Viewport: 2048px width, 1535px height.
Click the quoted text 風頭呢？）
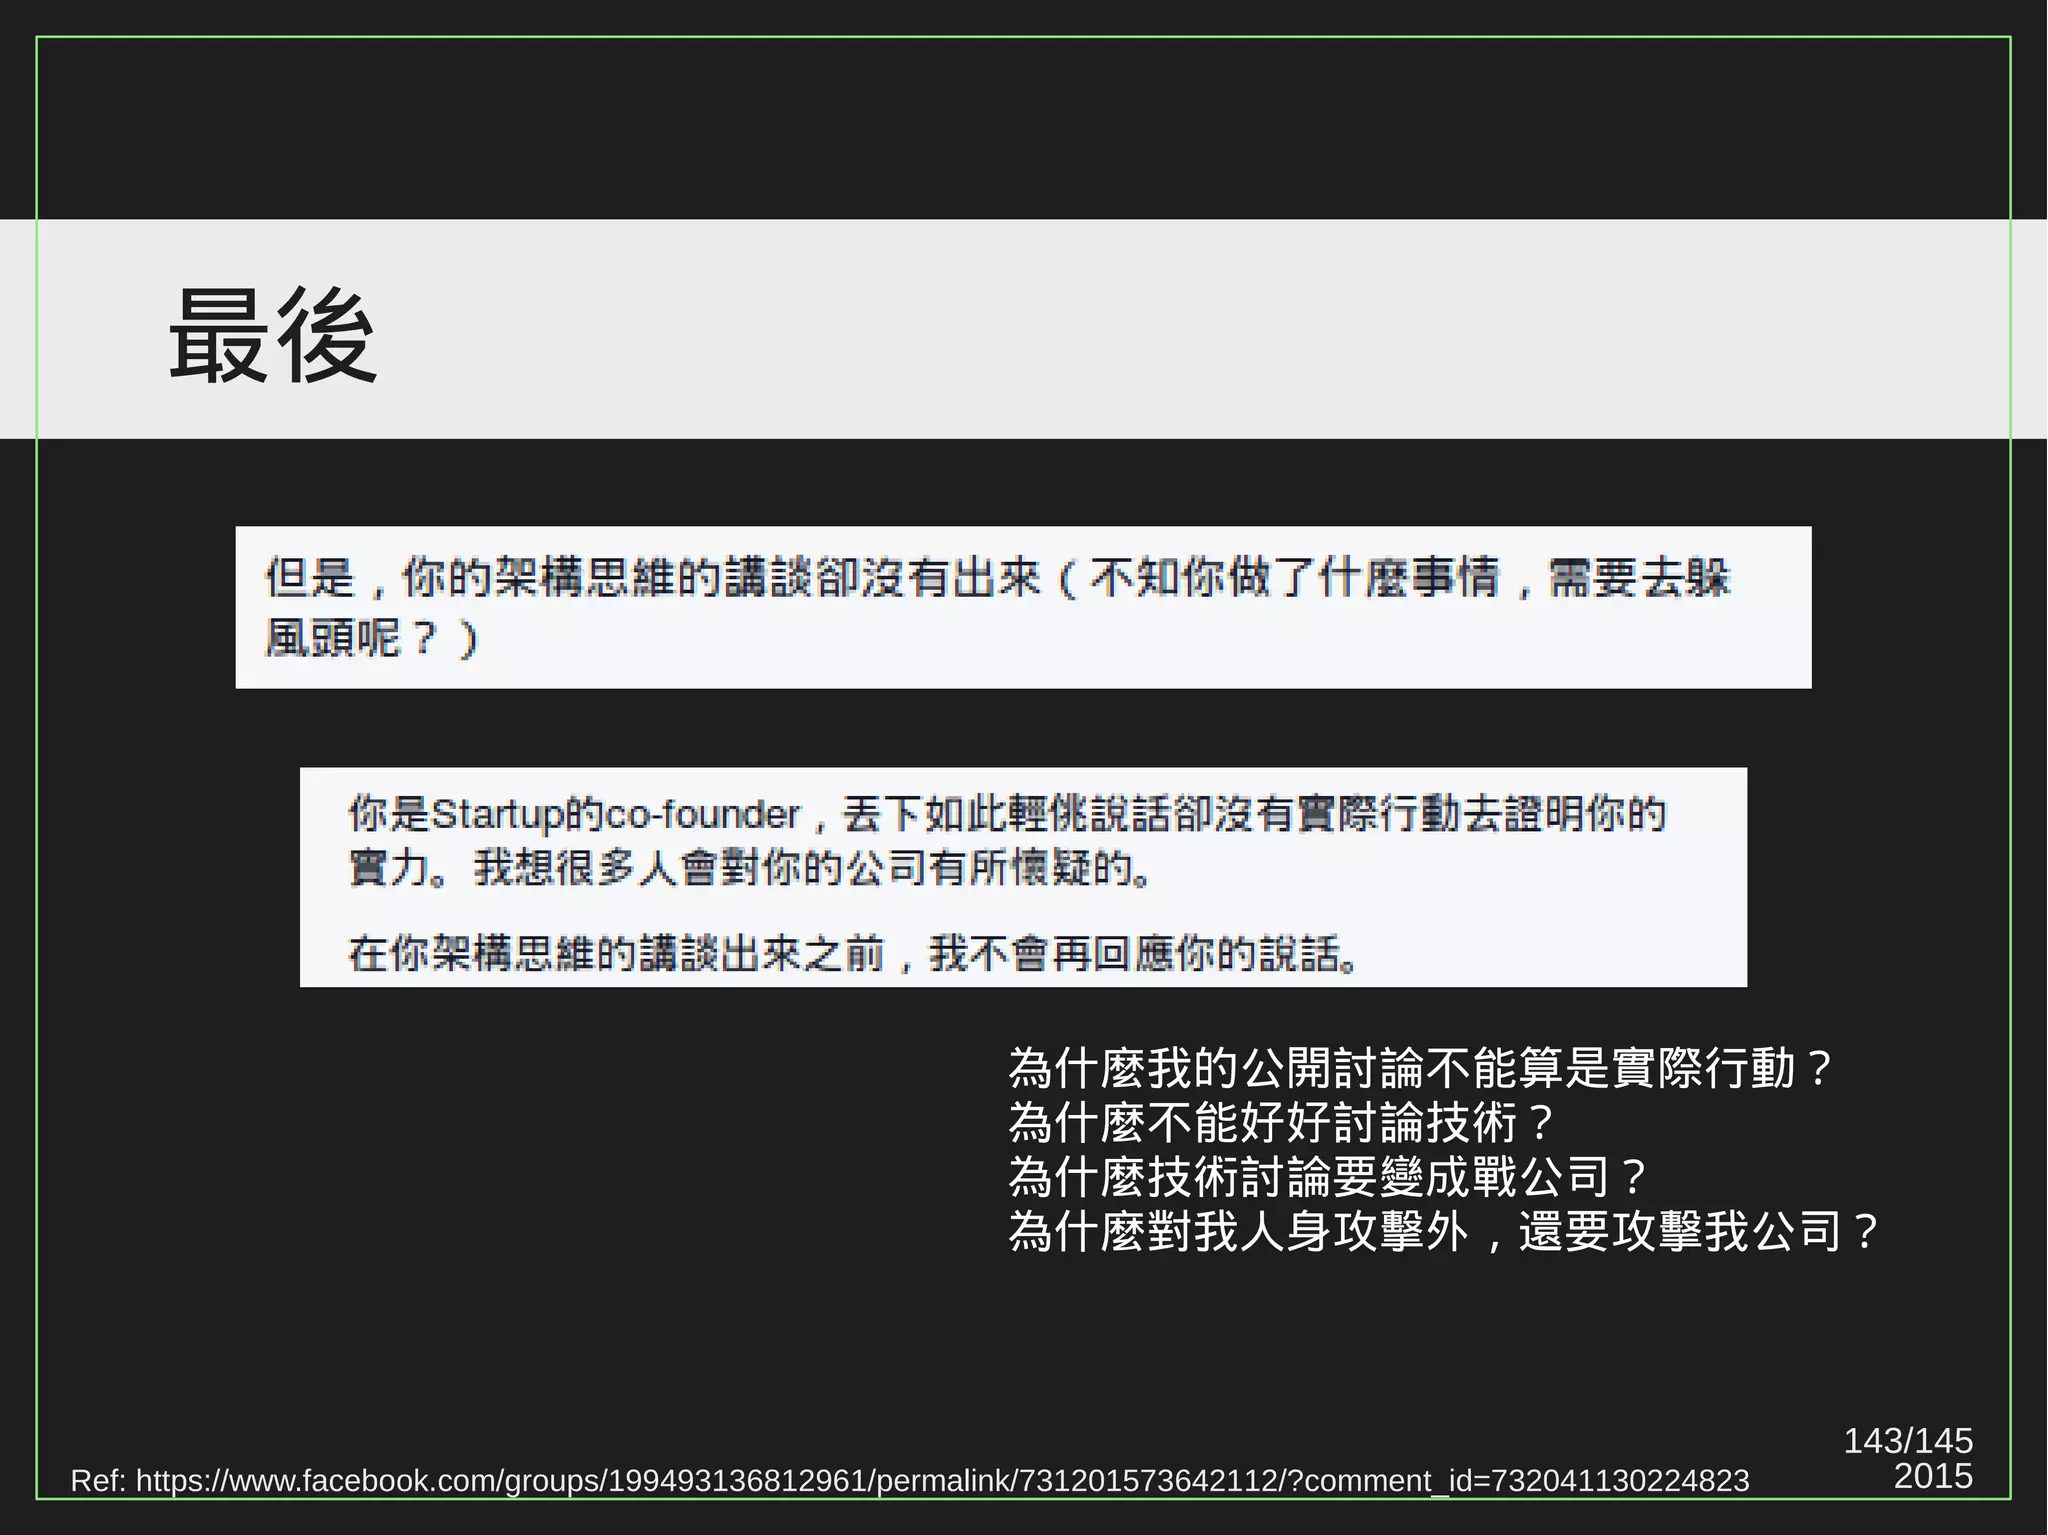click(372, 638)
